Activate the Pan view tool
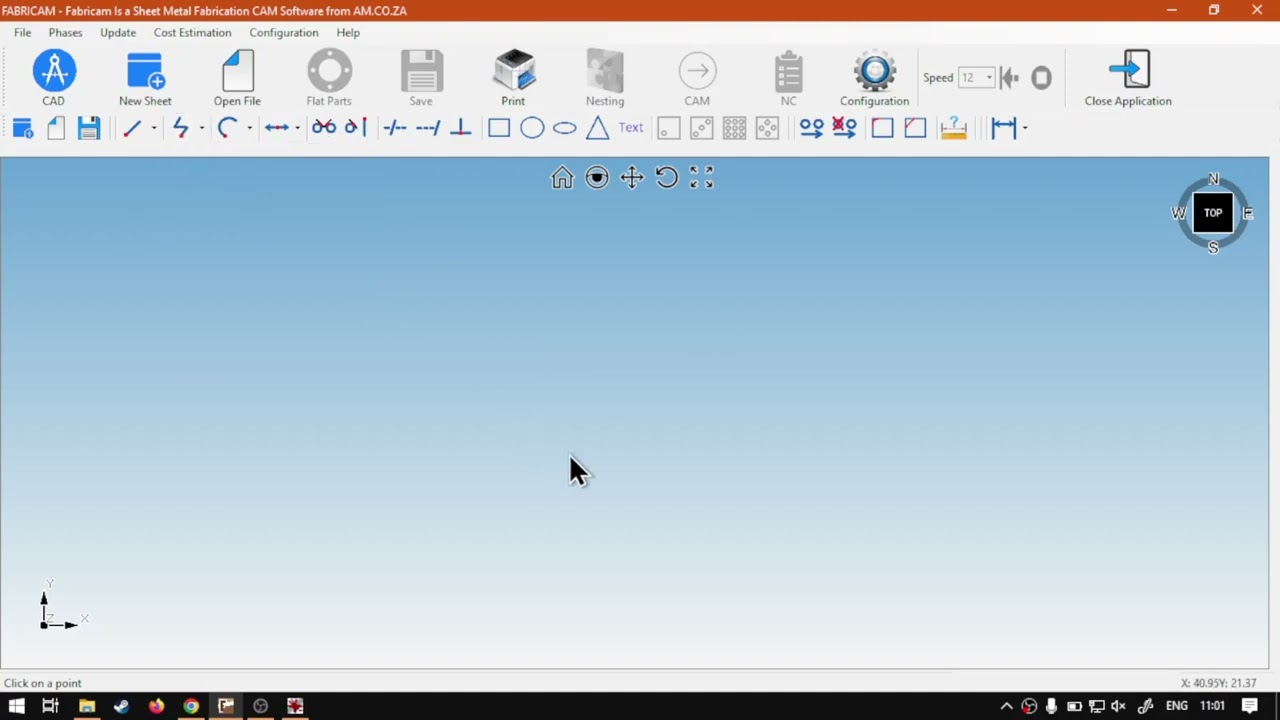This screenshot has width=1280, height=720. [x=632, y=178]
